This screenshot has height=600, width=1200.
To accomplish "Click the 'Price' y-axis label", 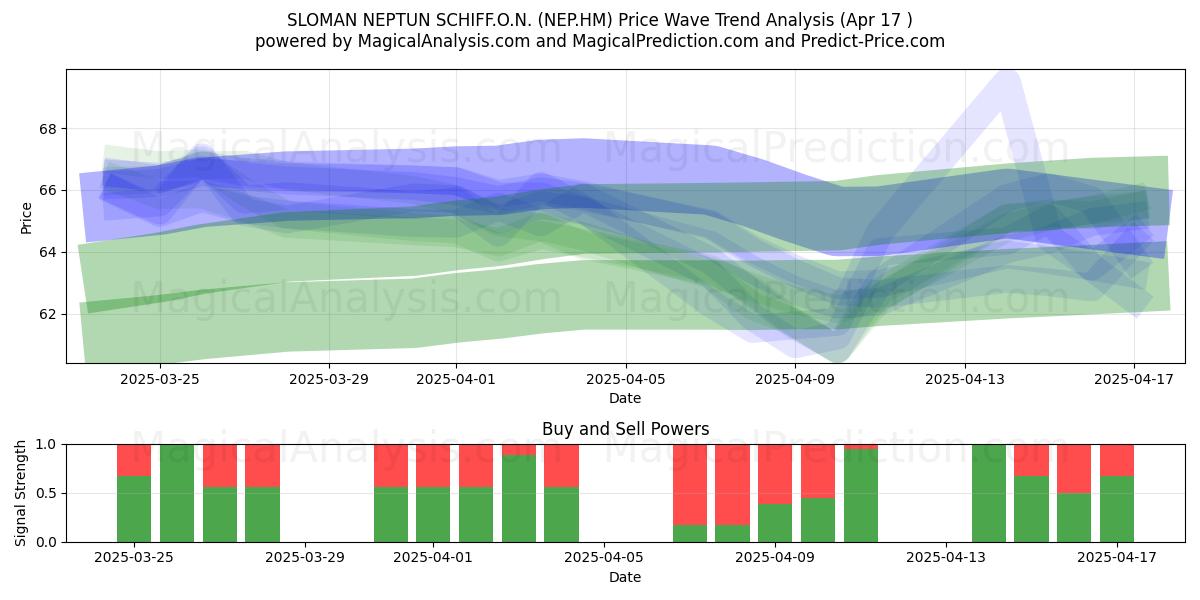I will [x=26, y=217].
